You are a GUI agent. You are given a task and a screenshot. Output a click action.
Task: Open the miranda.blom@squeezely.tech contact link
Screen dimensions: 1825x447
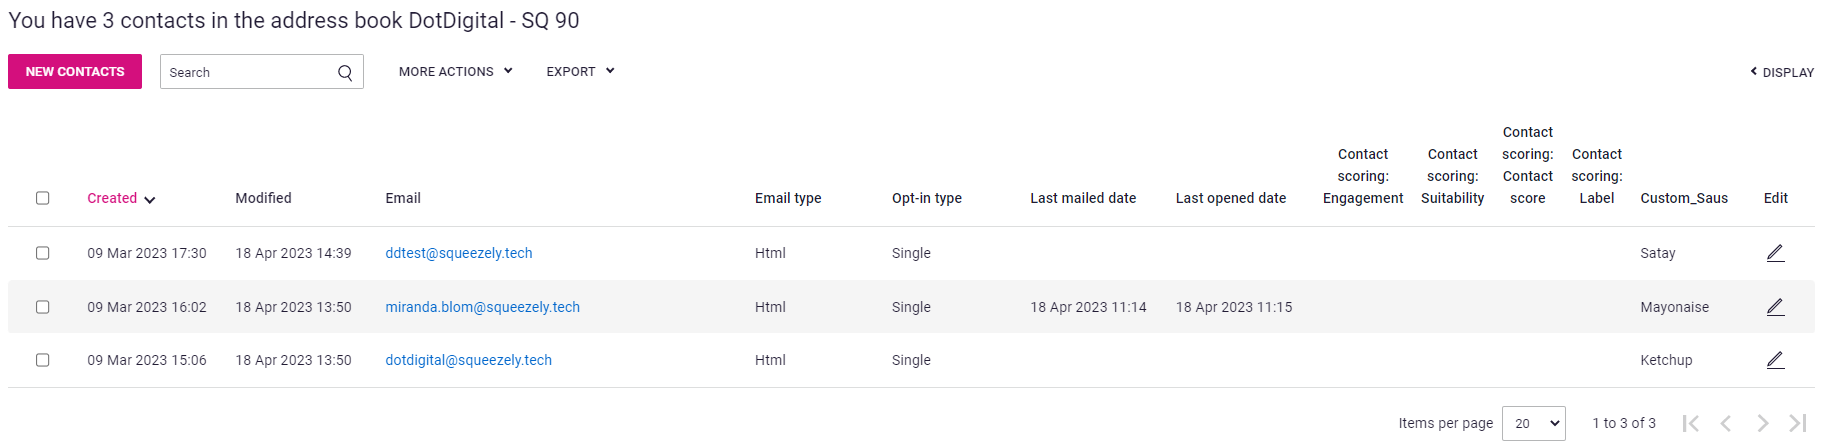click(x=482, y=307)
